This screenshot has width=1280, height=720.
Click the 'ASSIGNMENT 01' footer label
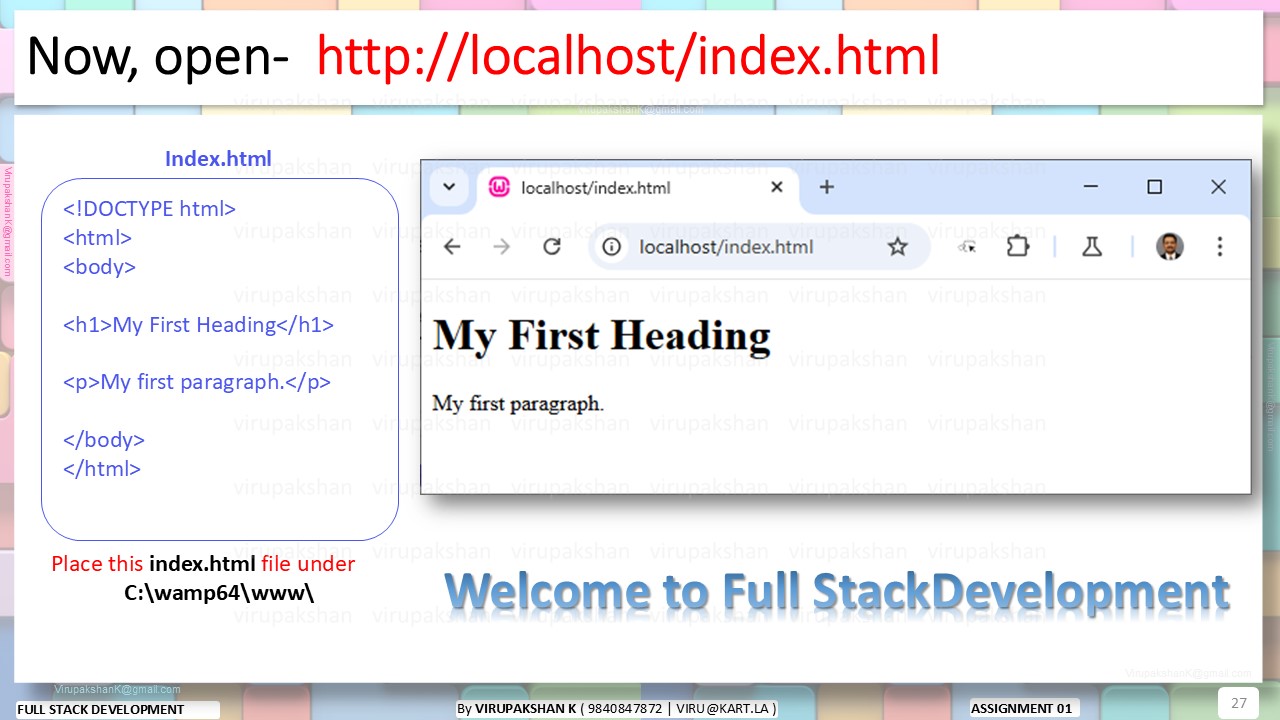pyautogui.click(x=1022, y=709)
